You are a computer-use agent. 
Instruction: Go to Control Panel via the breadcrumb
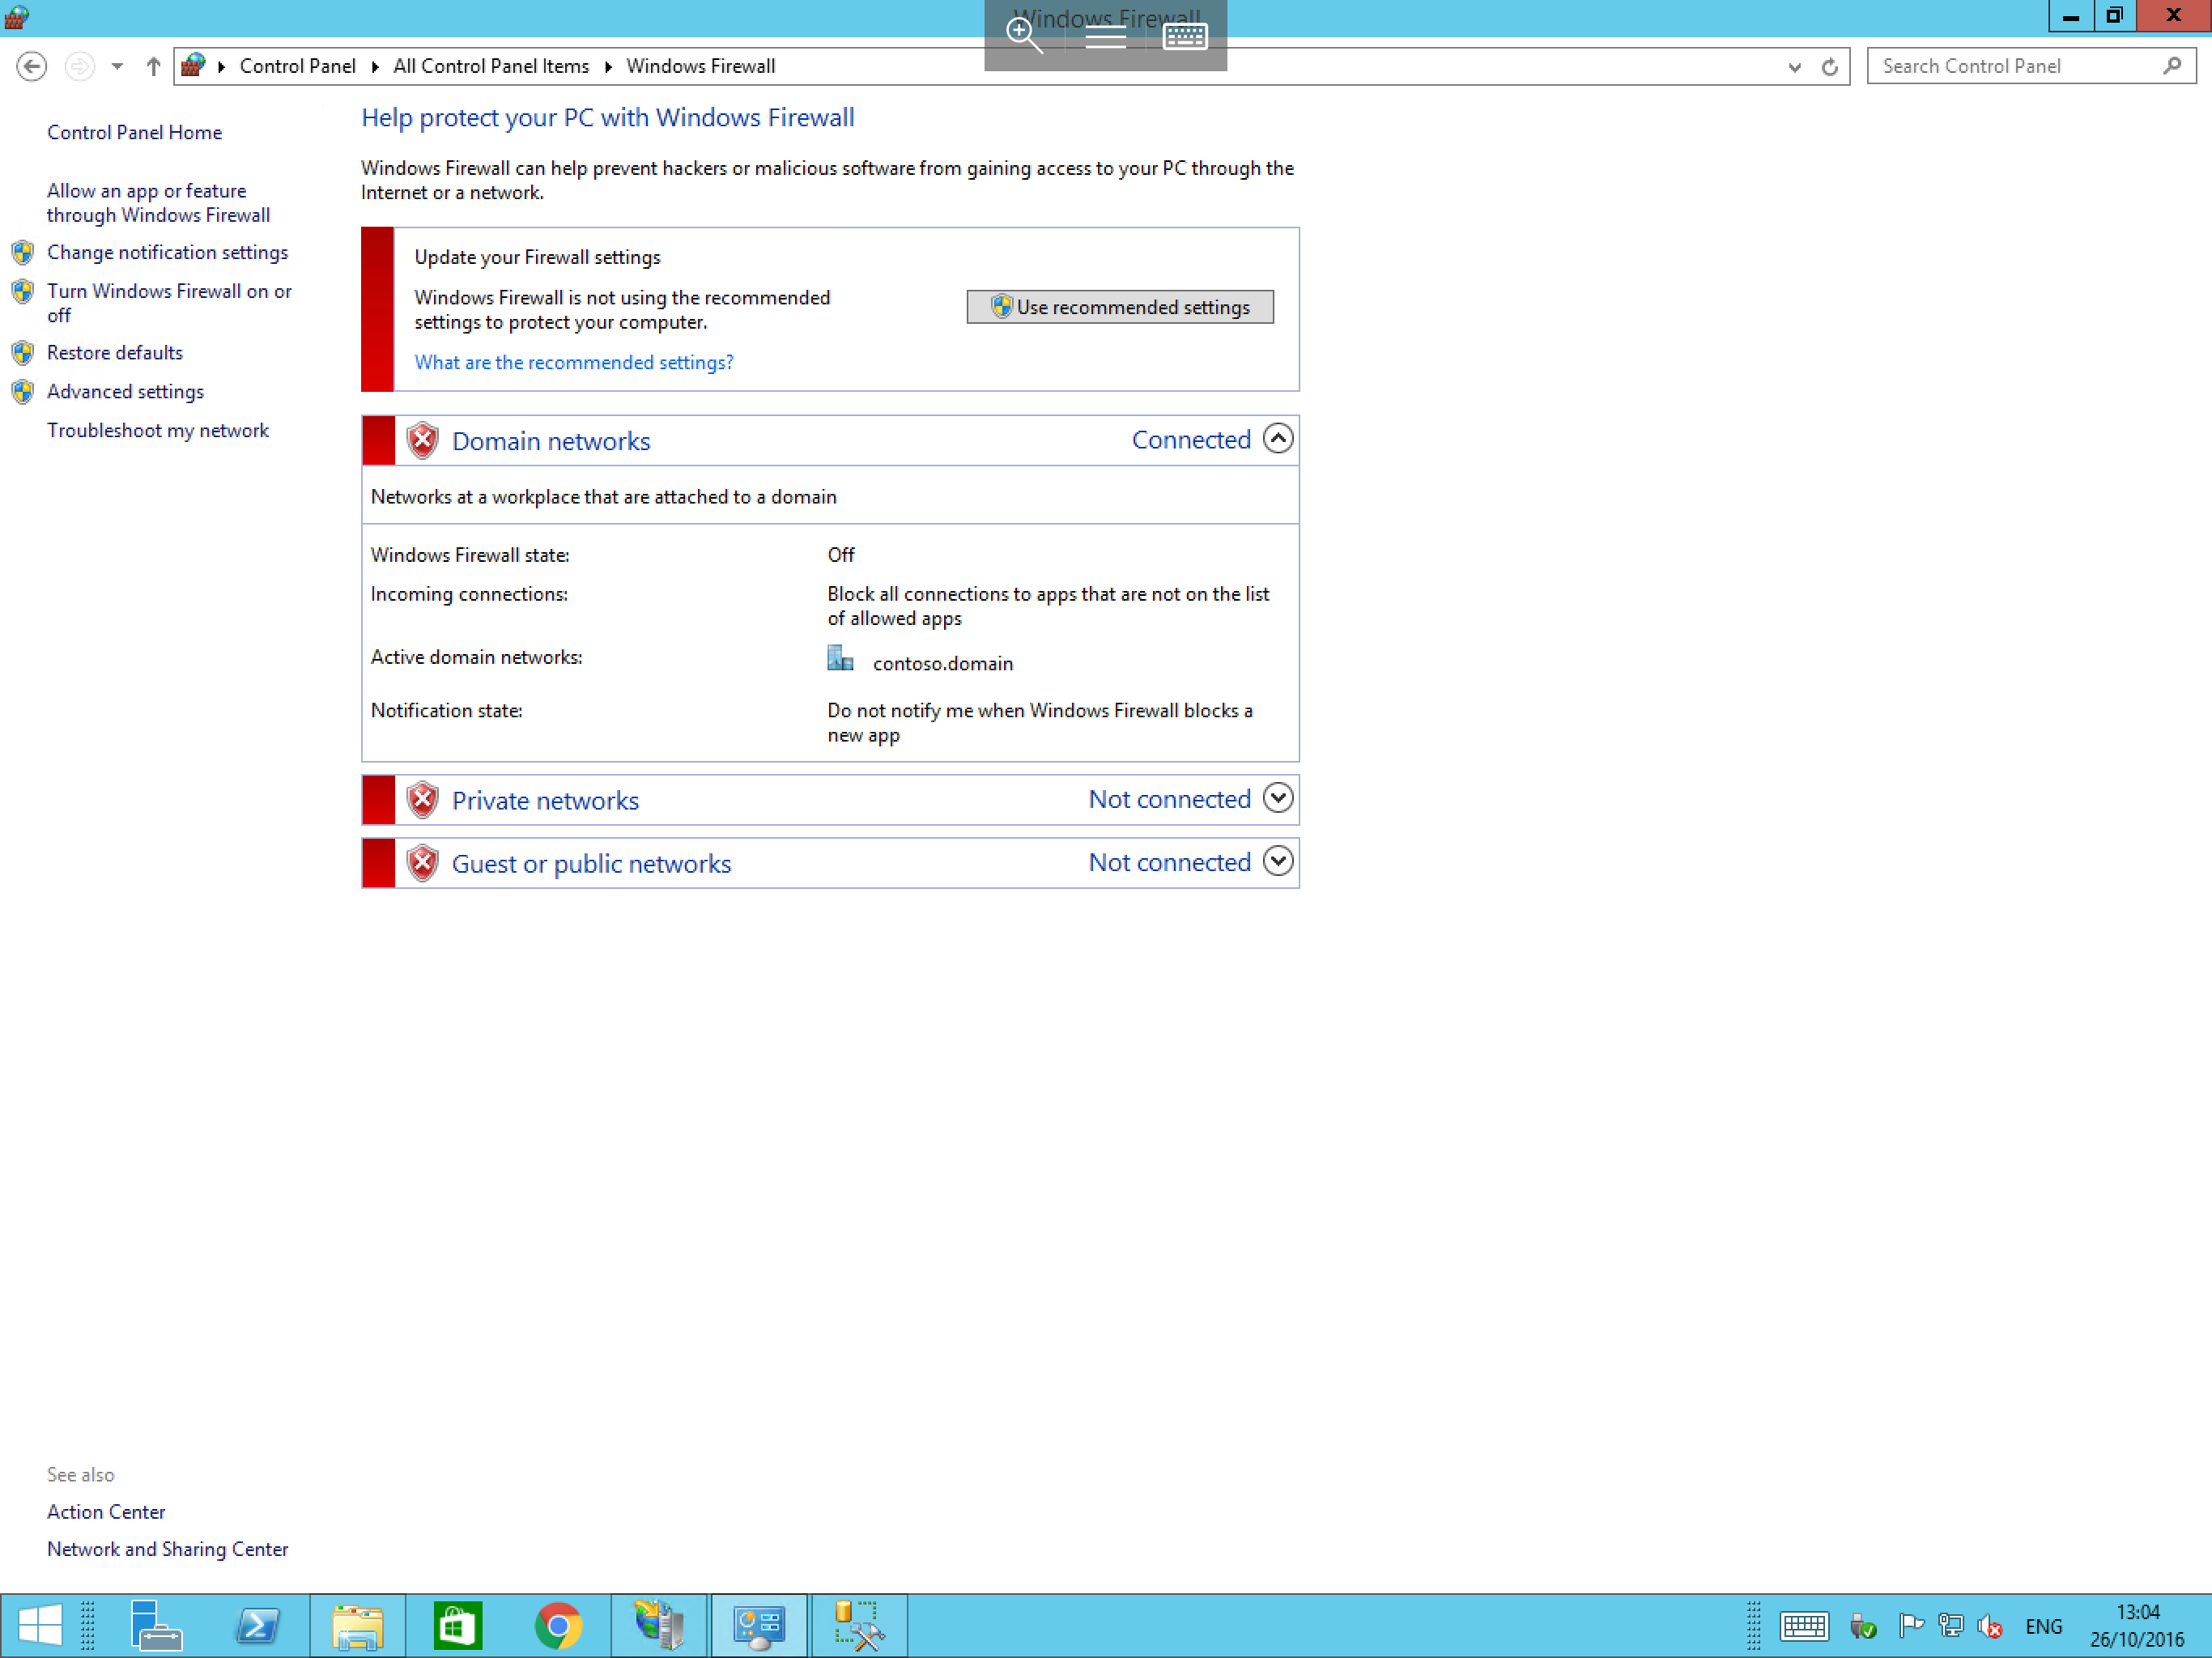(x=298, y=66)
